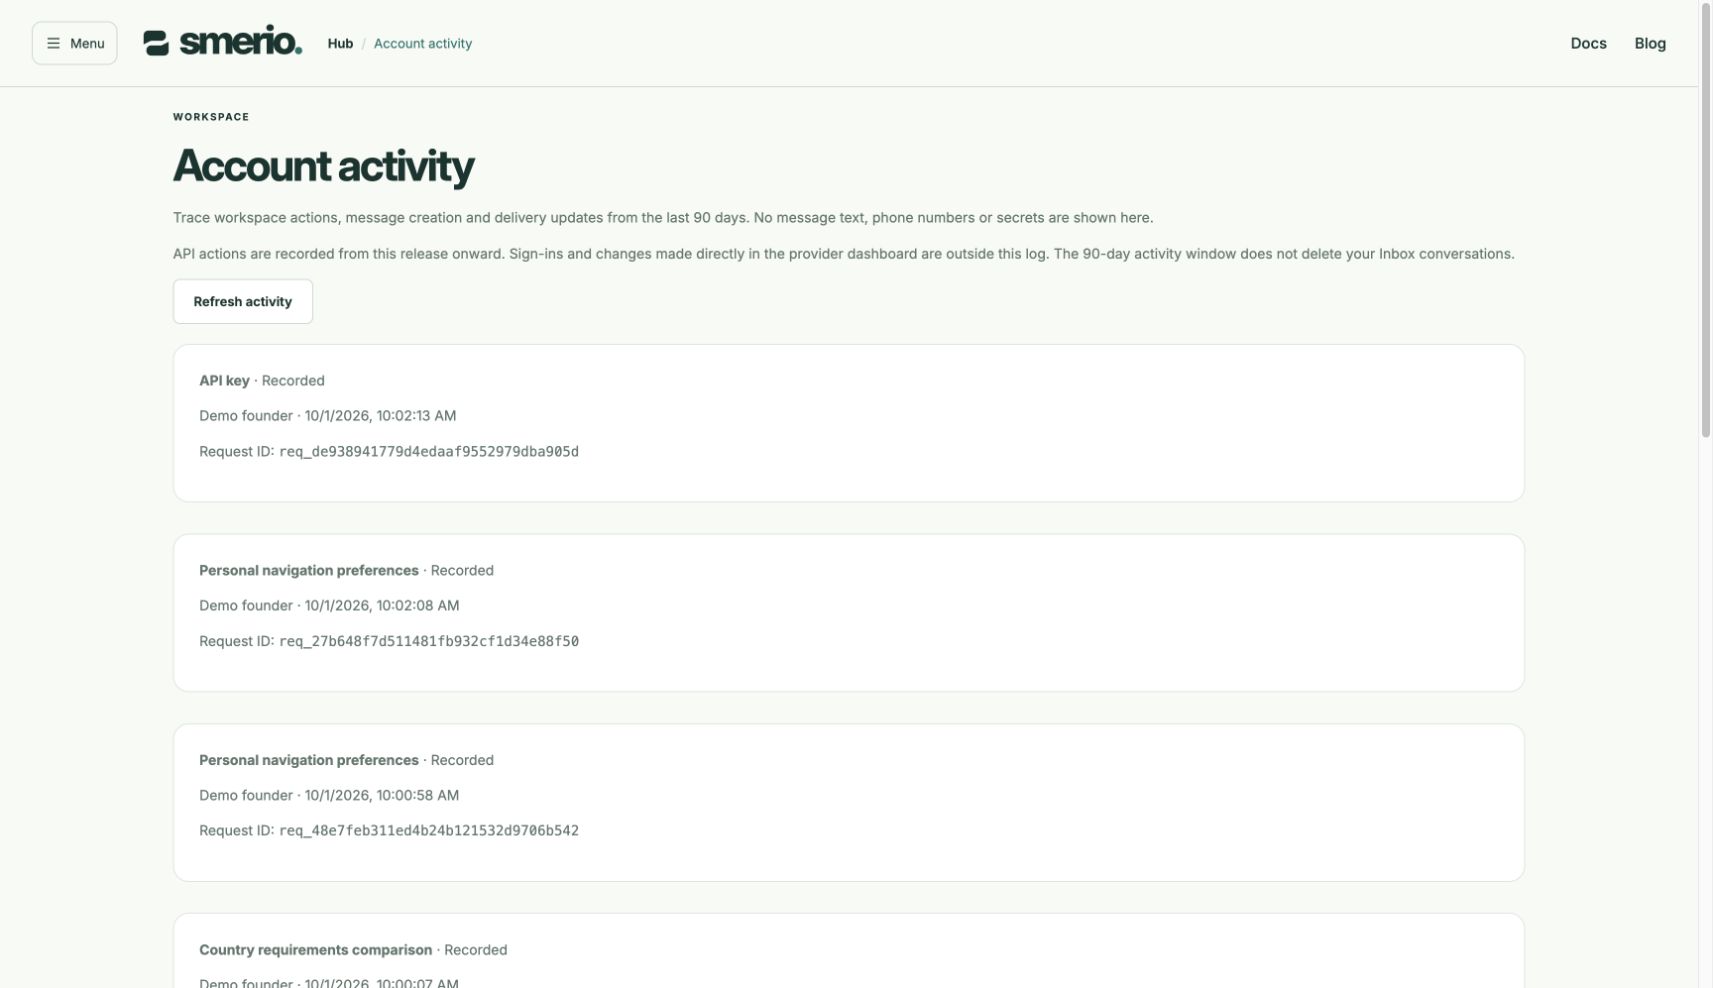
Task: Click Country requirements comparison entry title
Action: click(x=316, y=949)
